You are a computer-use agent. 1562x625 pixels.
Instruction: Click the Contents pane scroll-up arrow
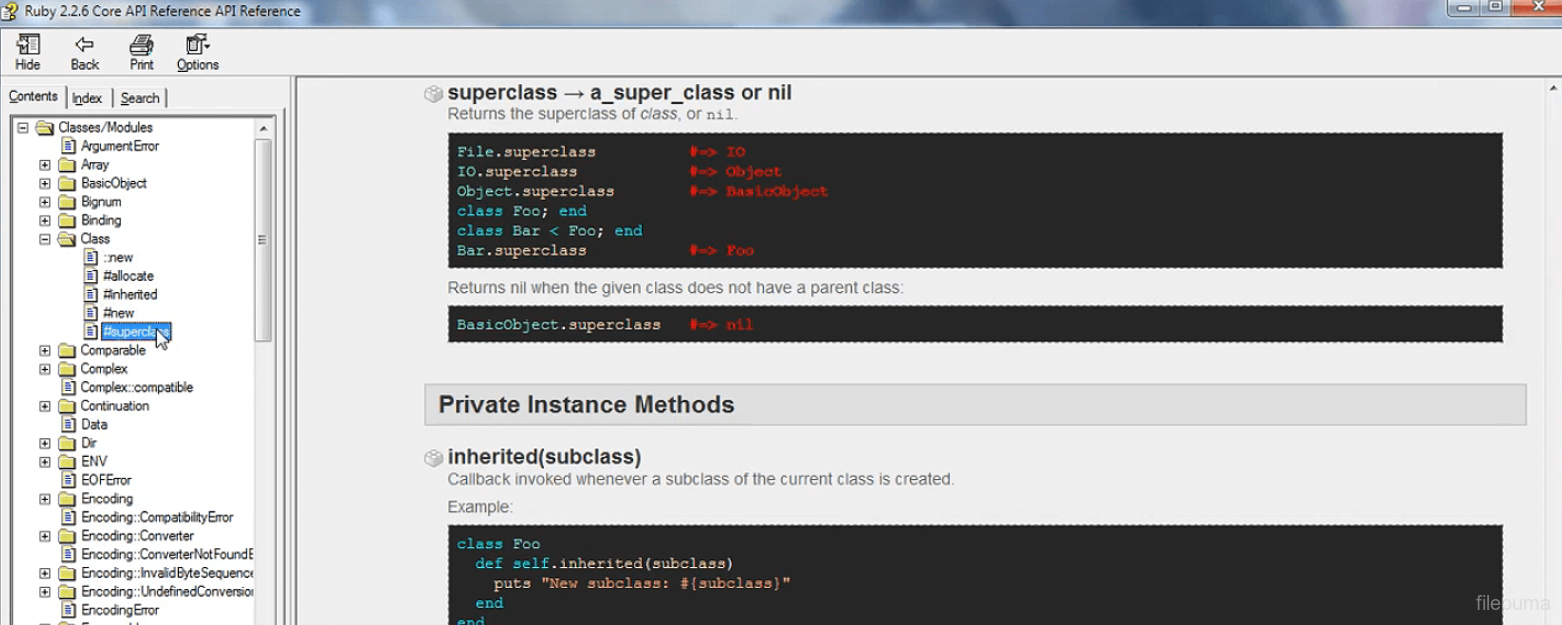click(x=263, y=129)
